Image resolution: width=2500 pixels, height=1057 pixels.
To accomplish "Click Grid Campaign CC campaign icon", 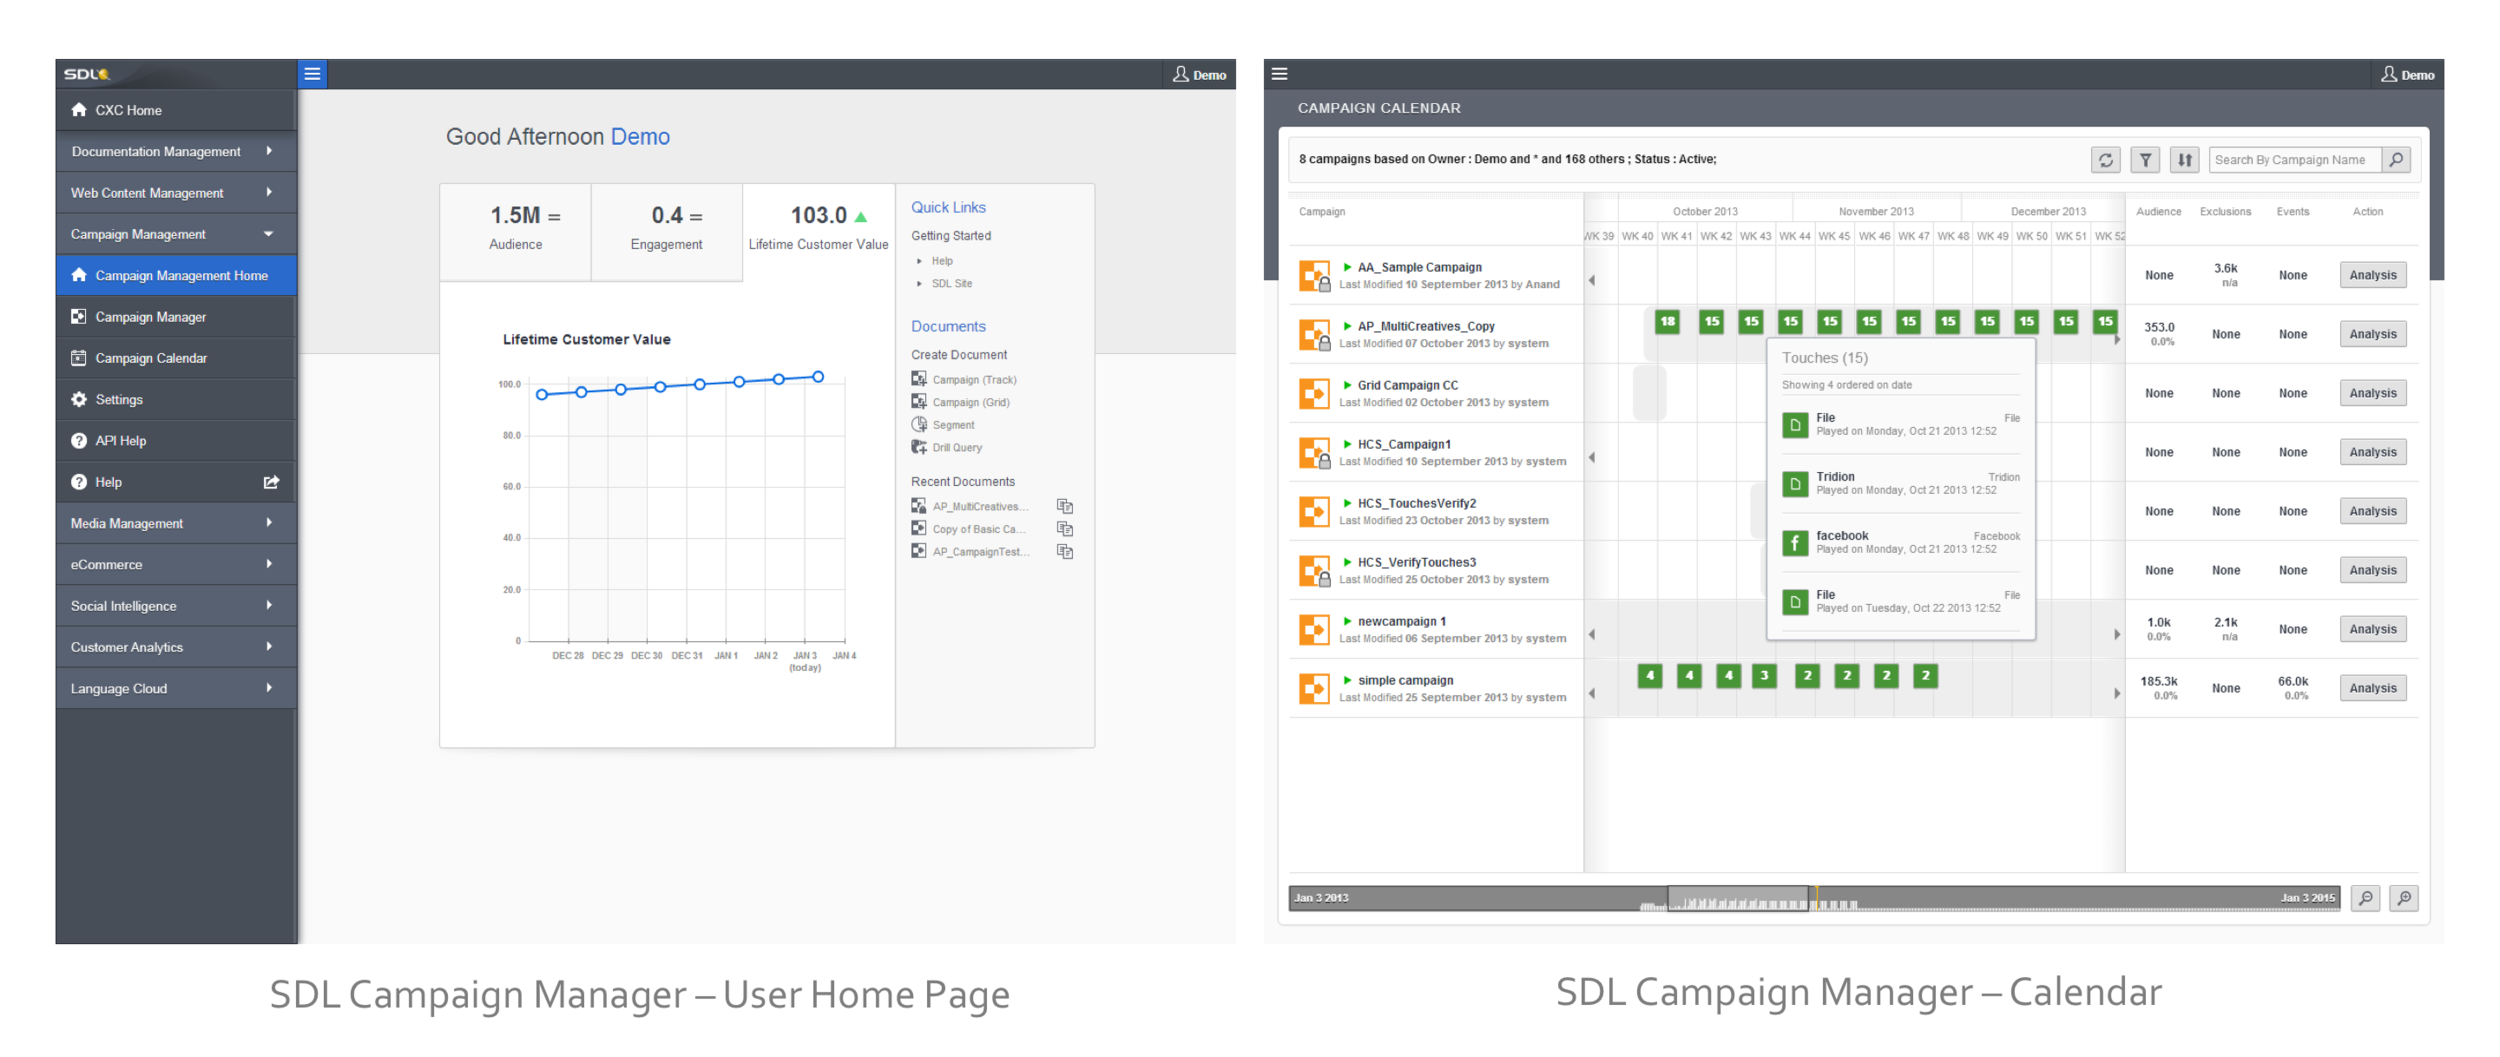I will point(1314,393).
